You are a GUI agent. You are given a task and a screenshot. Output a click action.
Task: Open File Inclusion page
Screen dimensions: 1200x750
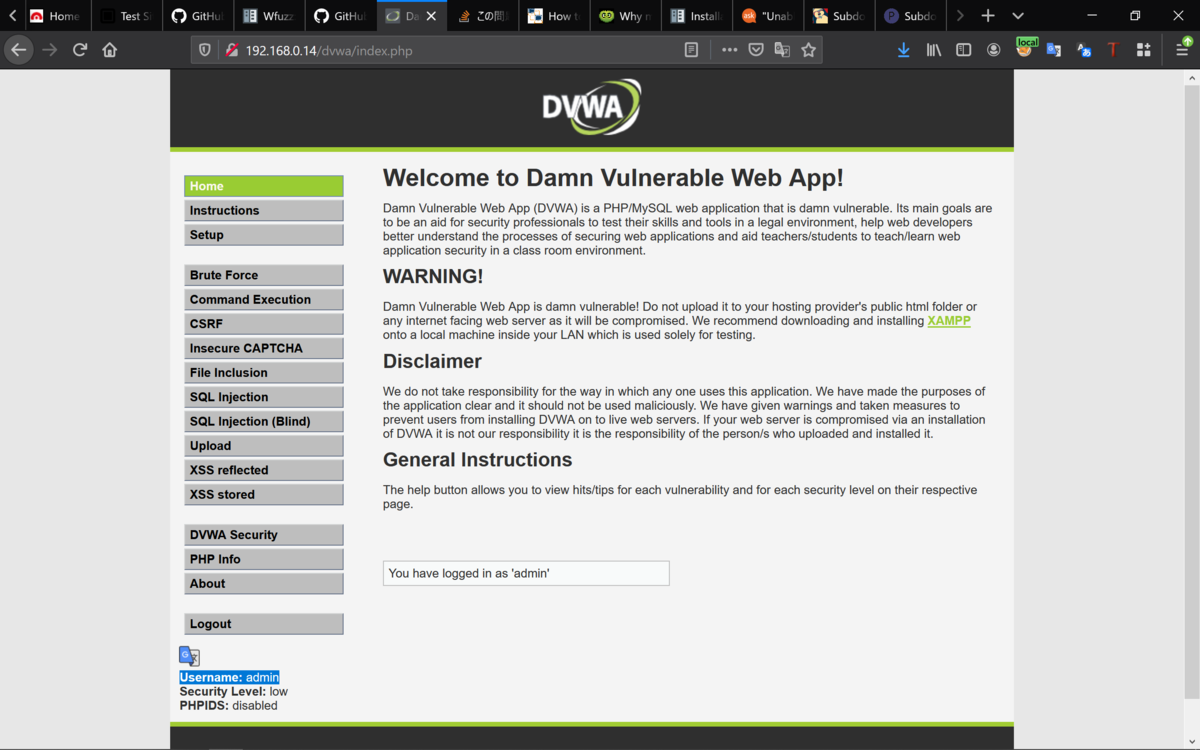point(264,372)
